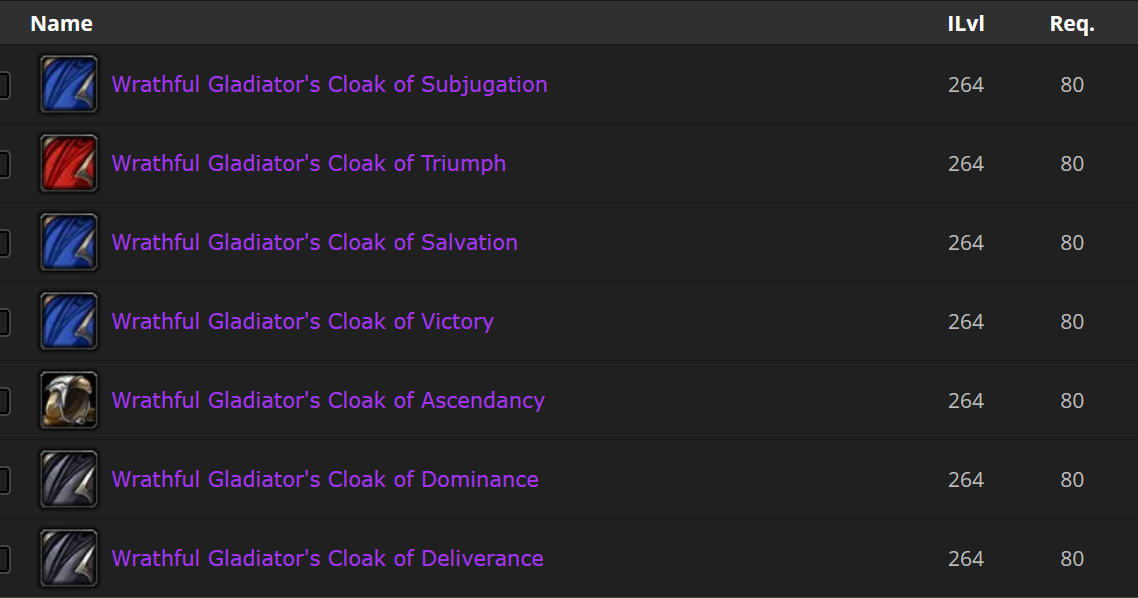Open Wrathful Gladiator's Cloak of Subjugation link
The height and width of the screenshot is (598, 1138).
click(x=329, y=85)
